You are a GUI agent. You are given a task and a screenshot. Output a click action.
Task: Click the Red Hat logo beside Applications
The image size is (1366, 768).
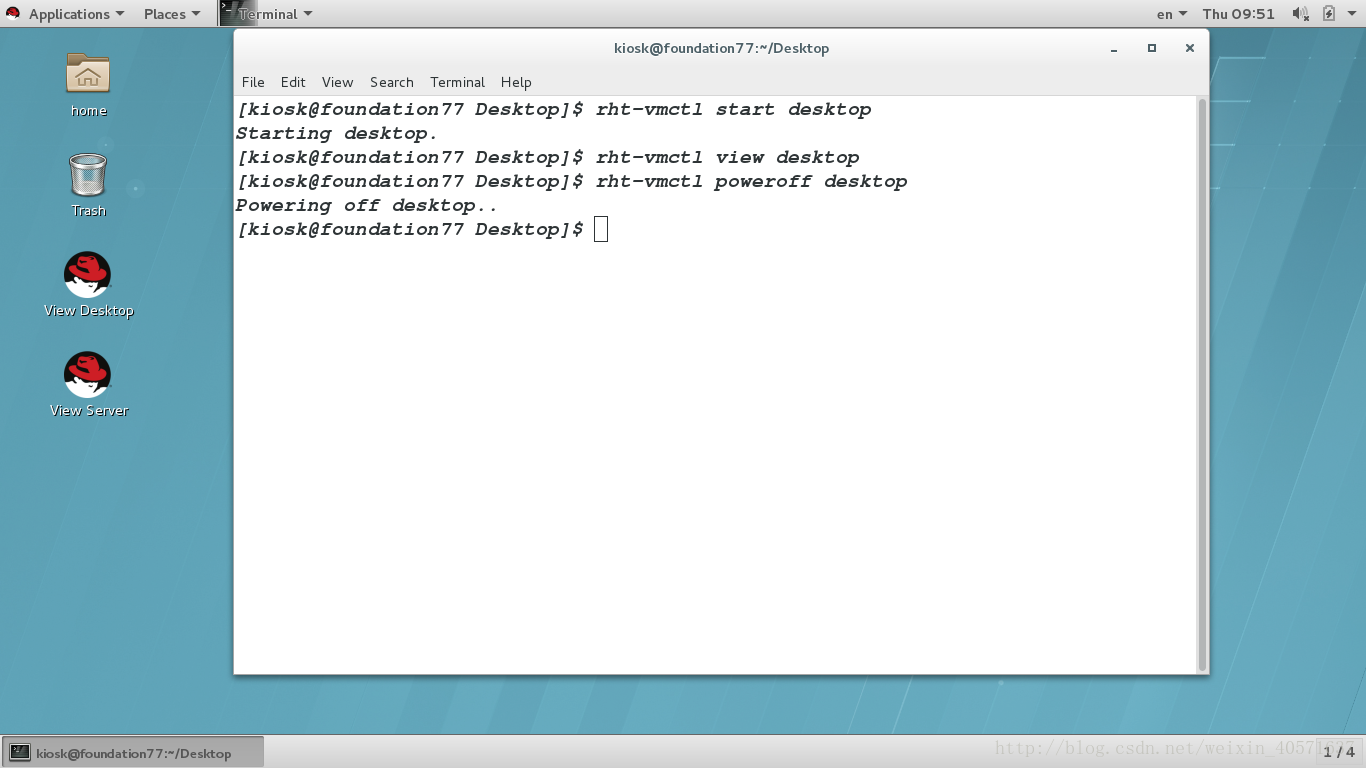point(13,14)
